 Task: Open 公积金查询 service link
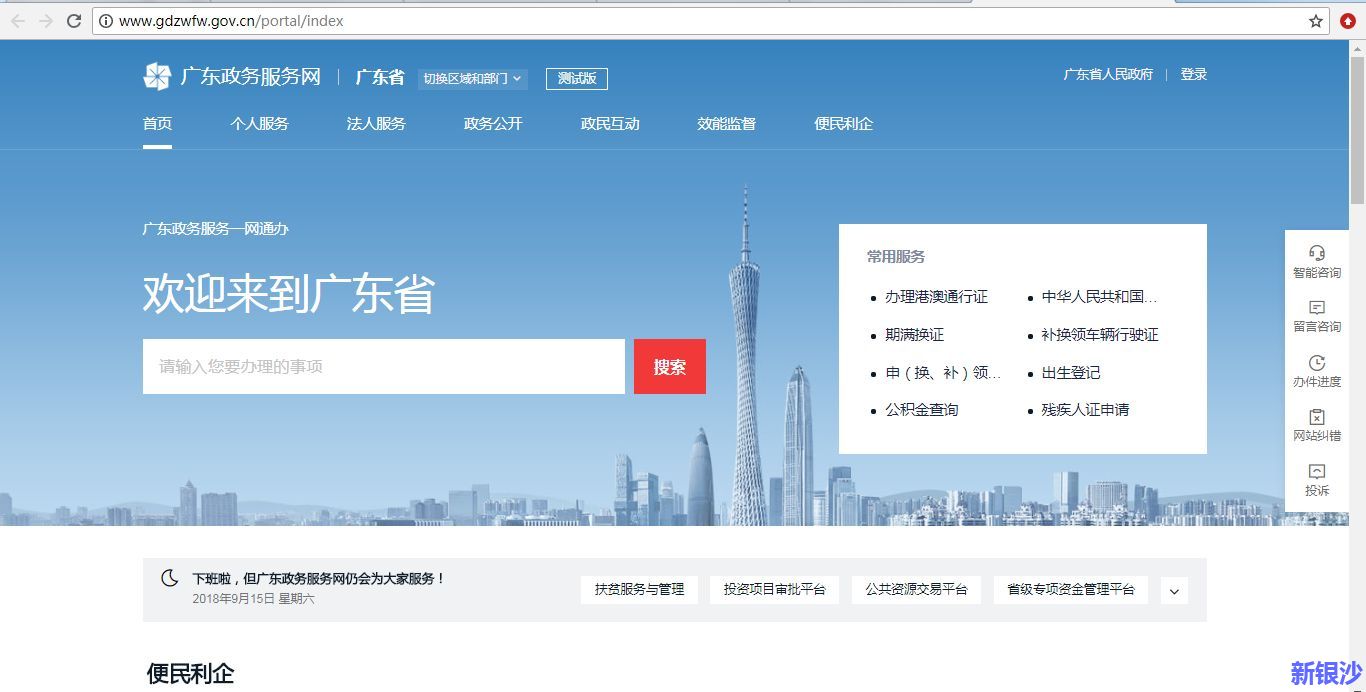(921, 410)
